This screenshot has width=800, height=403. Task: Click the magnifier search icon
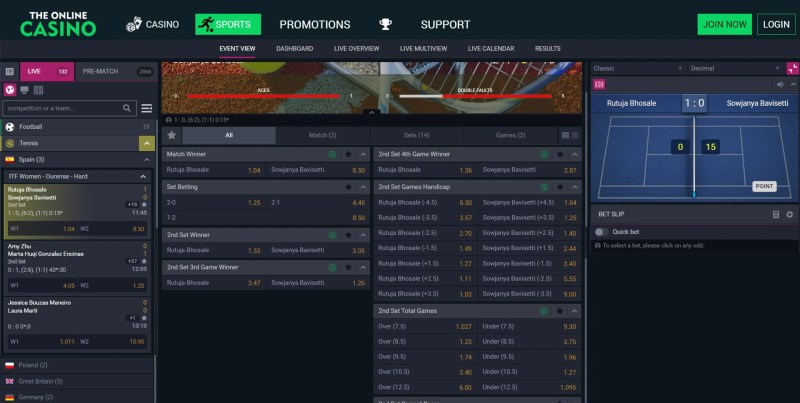(x=127, y=108)
